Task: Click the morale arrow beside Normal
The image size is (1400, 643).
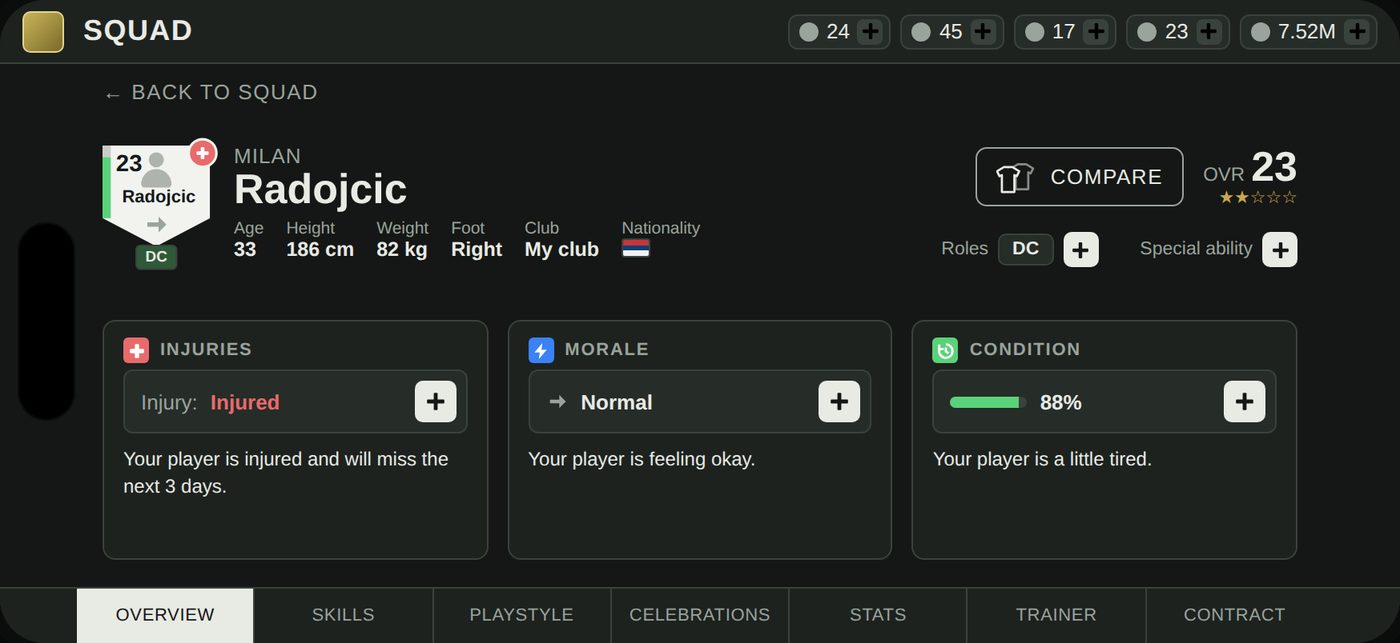Action: [558, 402]
